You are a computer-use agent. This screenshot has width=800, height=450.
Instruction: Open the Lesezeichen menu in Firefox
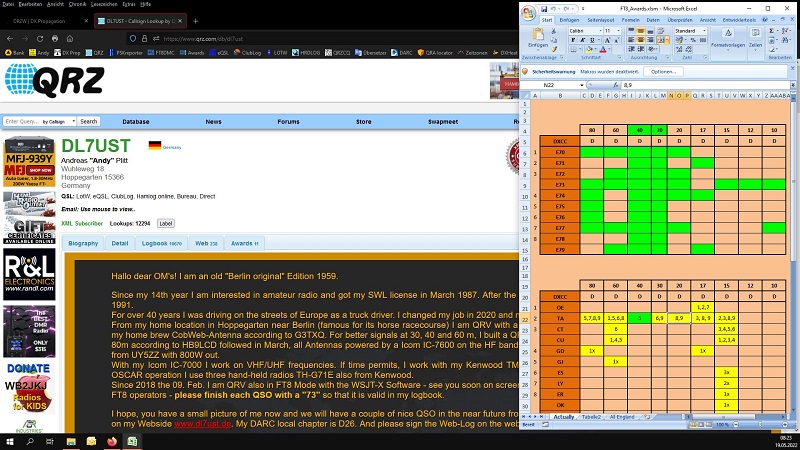[x=104, y=4]
